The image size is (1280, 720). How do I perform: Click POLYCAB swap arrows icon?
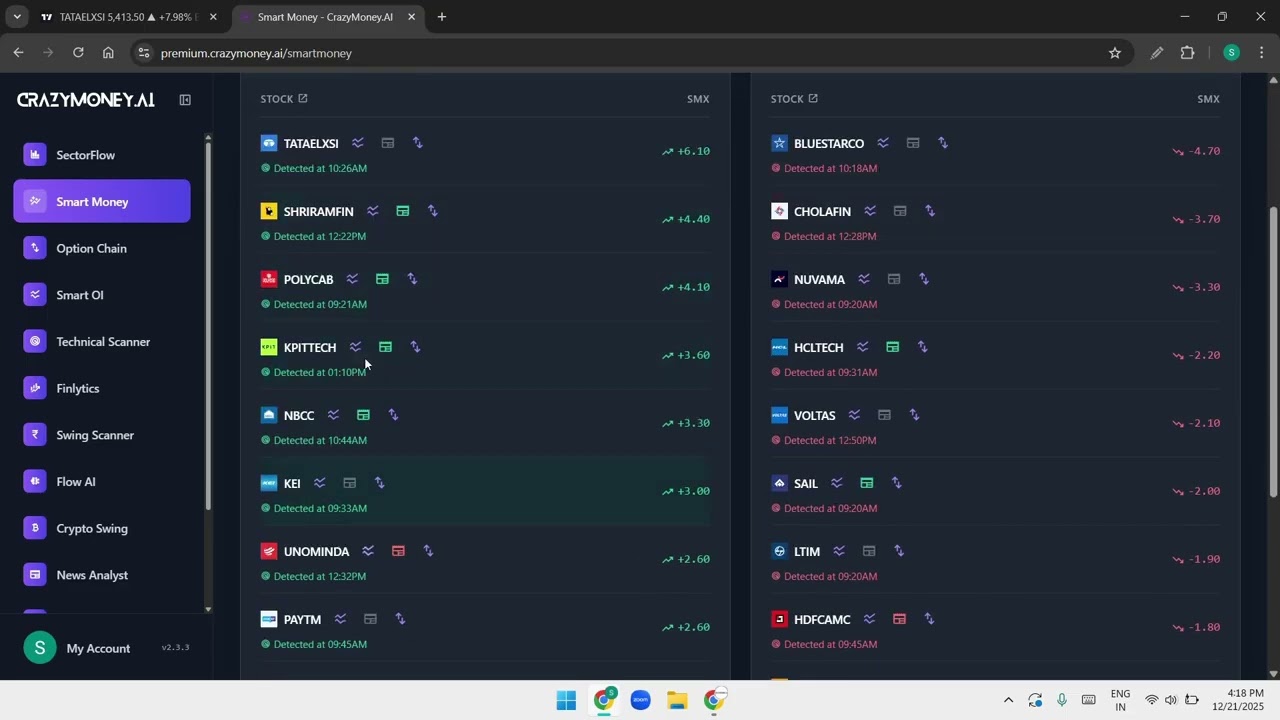click(x=412, y=279)
